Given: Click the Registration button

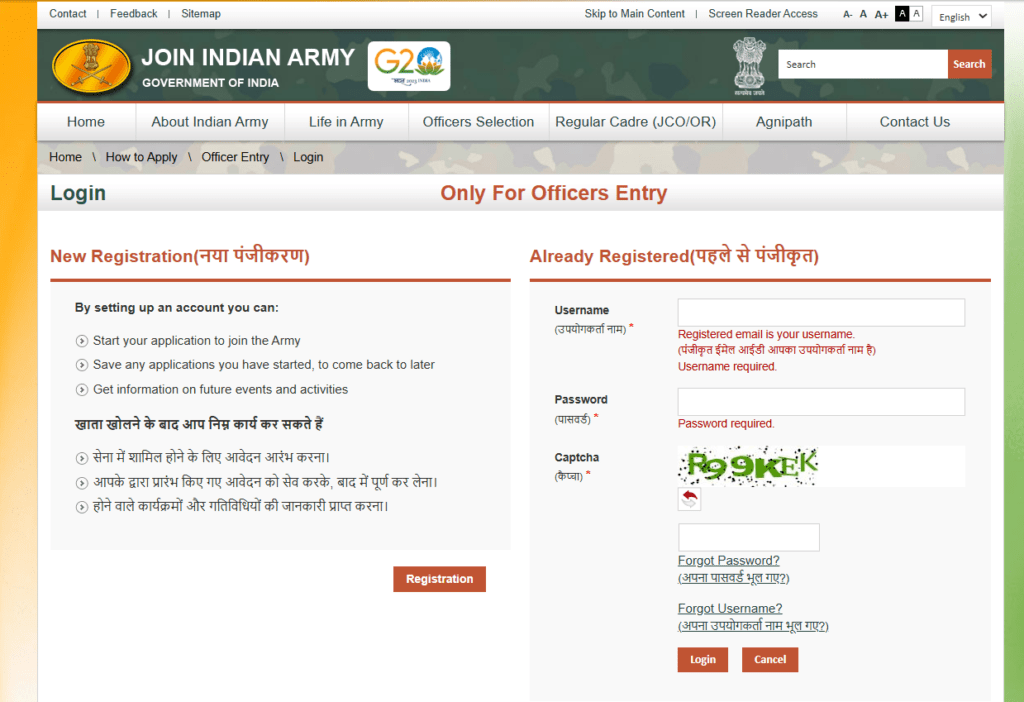Looking at the screenshot, I should coord(440,579).
